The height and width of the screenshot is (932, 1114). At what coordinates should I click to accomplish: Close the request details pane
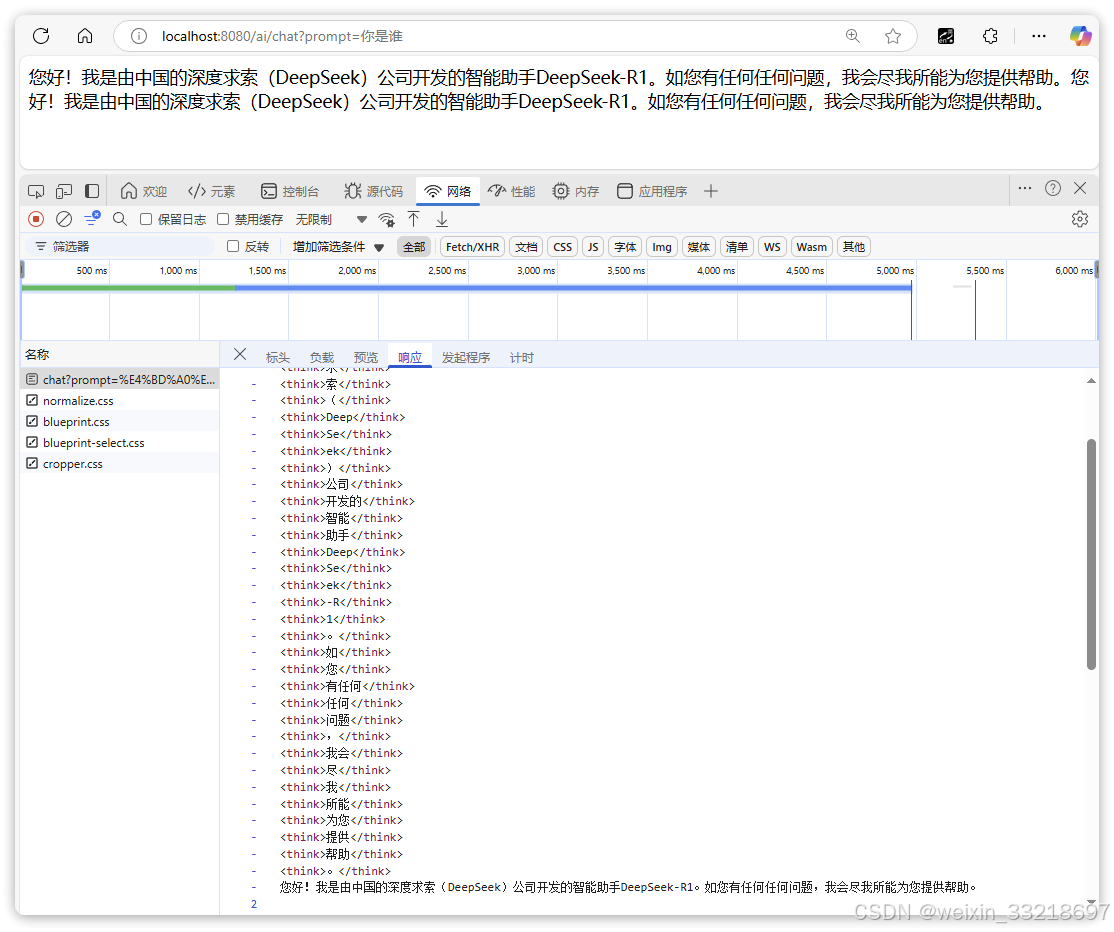[240, 354]
